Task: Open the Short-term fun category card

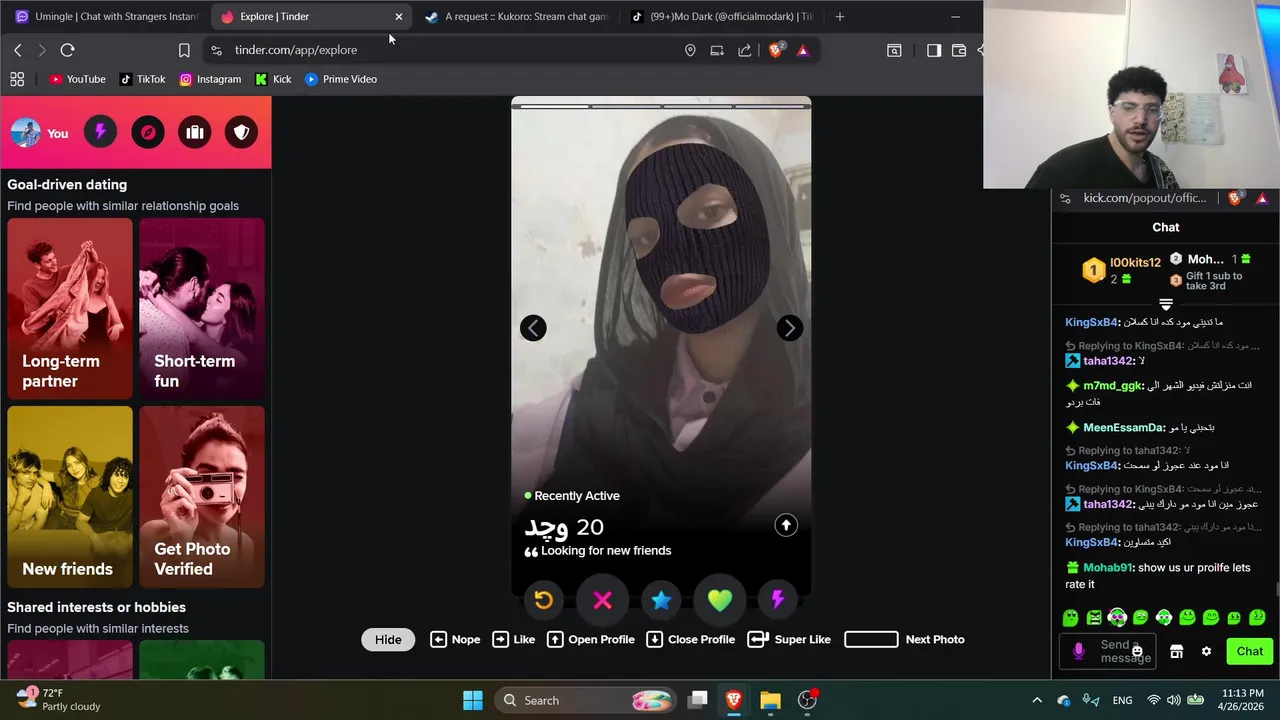Action: point(202,308)
